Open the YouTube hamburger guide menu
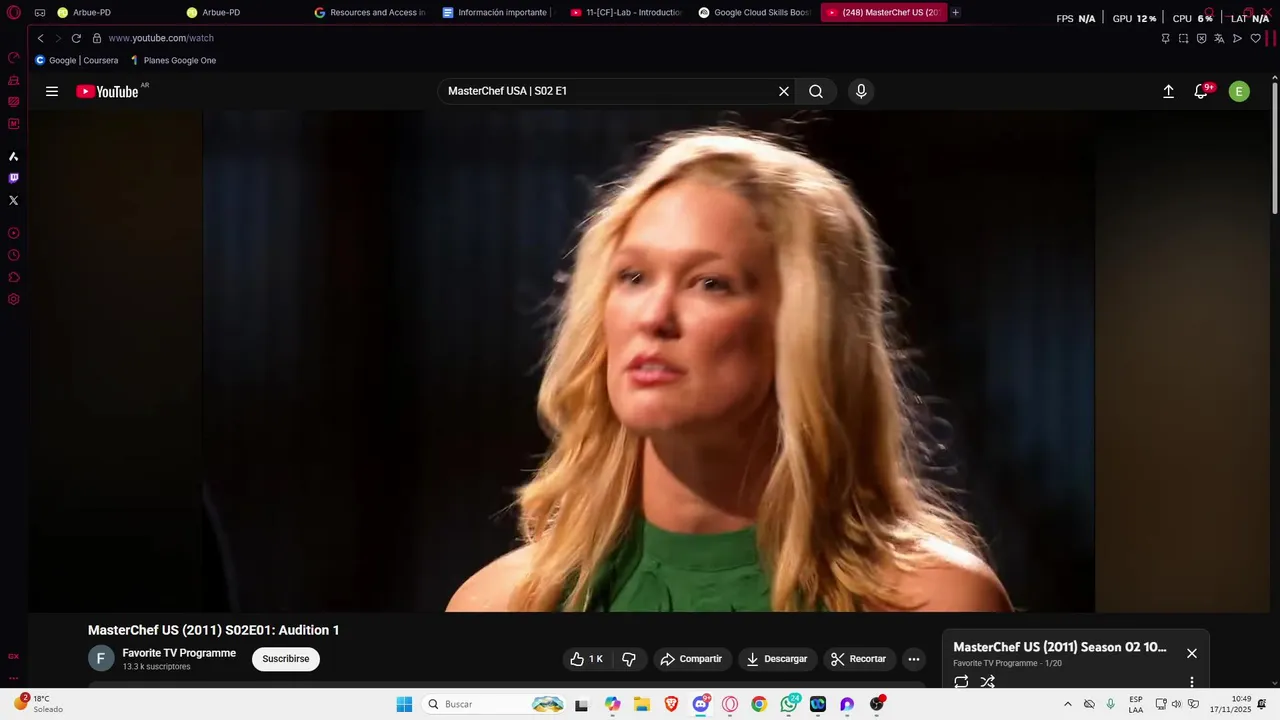The width and height of the screenshot is (1280, 720). [52, 91]
